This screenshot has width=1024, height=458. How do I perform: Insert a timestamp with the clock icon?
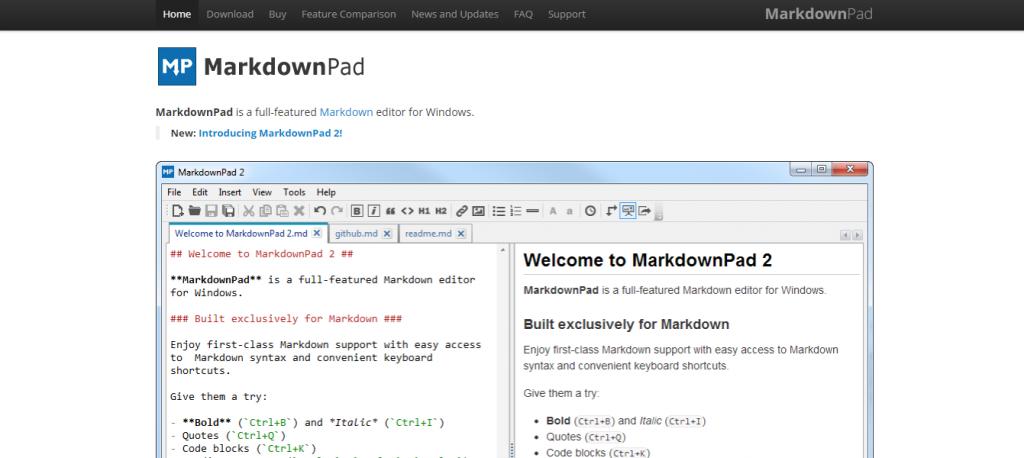[x=590, y=210]
